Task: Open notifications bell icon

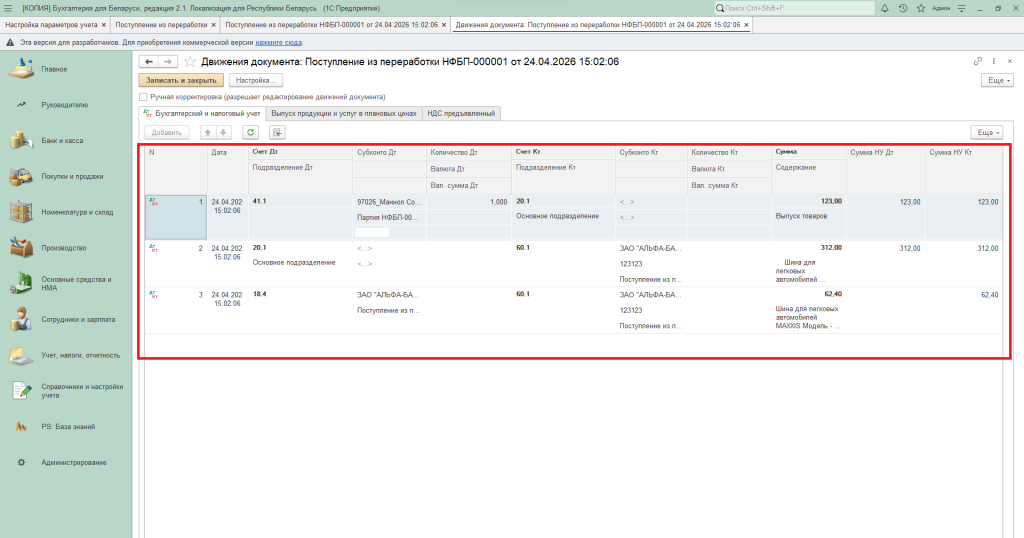Action: 882,8
